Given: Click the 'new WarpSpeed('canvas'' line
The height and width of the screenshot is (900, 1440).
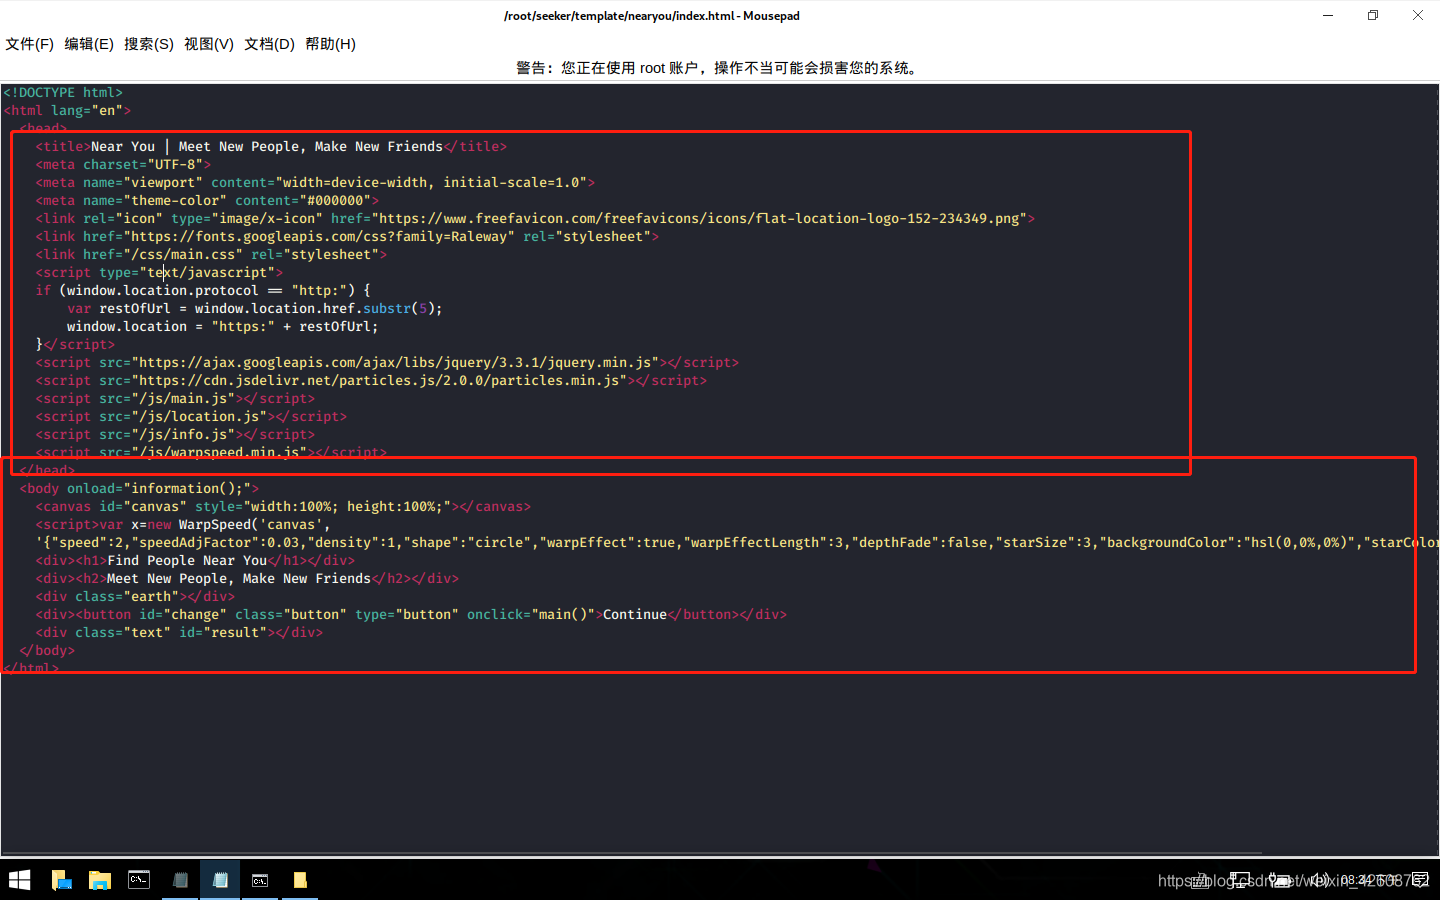Looking at the screenshot, I should click(x=183, y=525).
